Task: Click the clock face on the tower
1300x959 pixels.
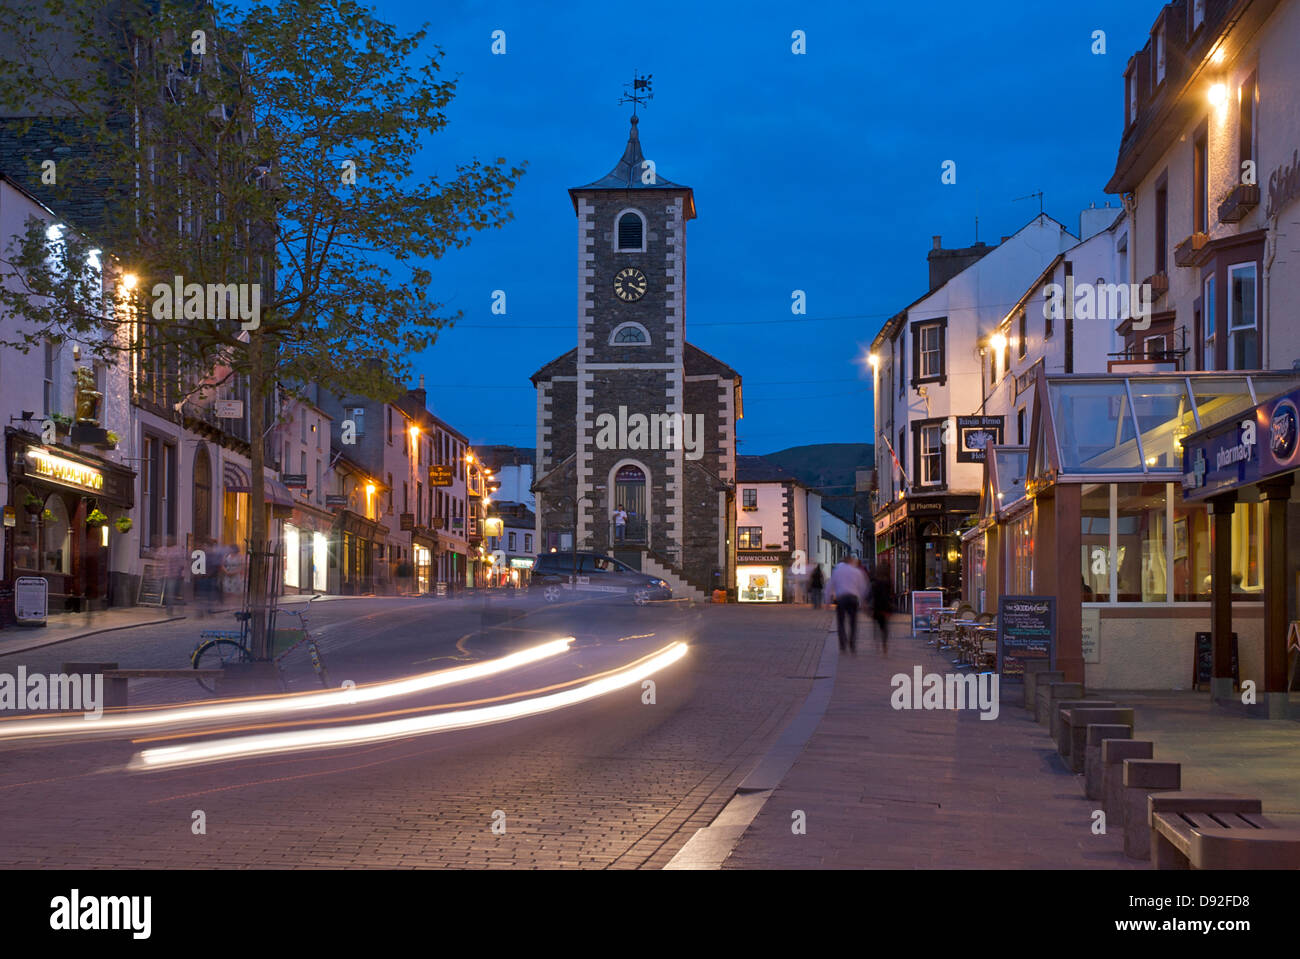Action: click(630, 284)
